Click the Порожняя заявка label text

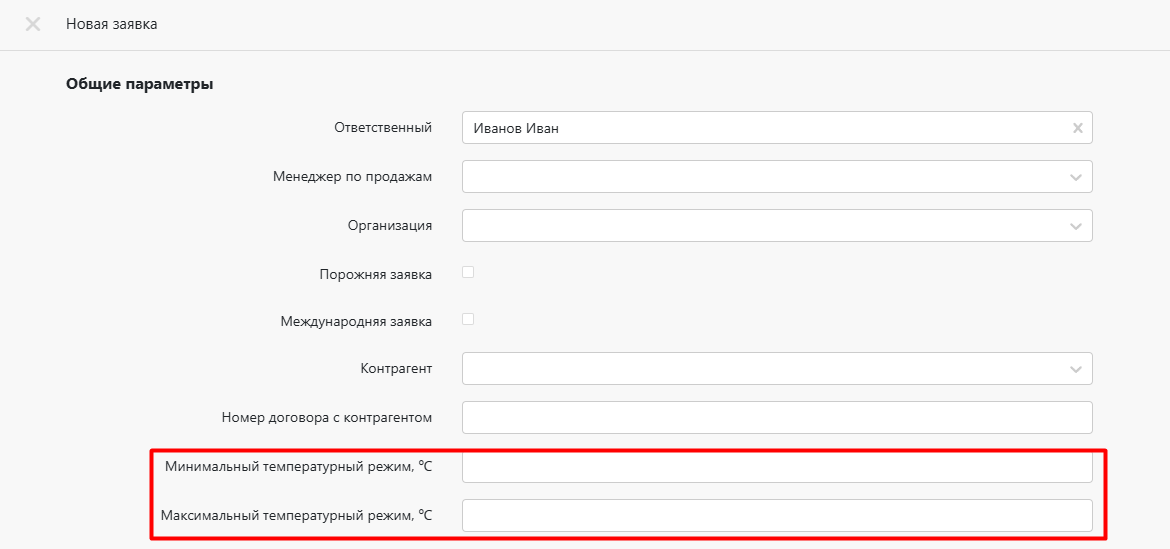[x=375, y=274]
